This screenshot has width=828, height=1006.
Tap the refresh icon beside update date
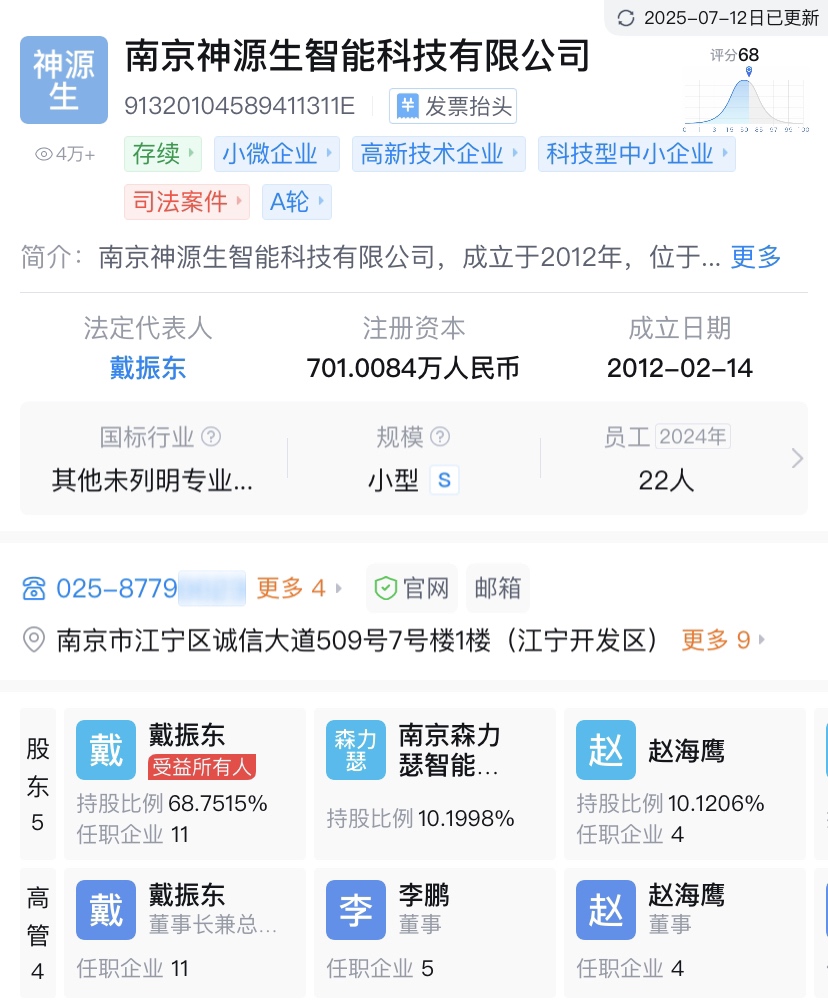(626, 18)
